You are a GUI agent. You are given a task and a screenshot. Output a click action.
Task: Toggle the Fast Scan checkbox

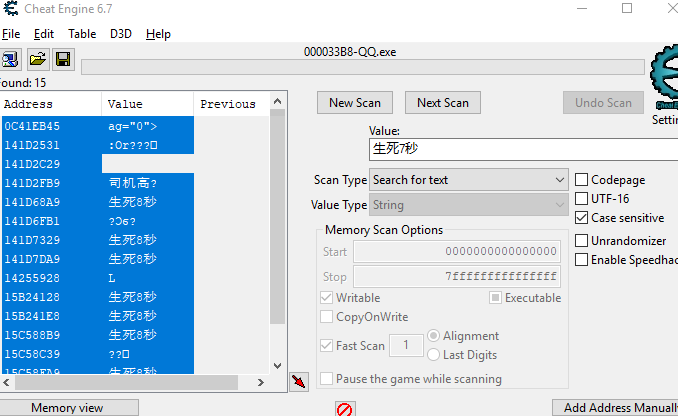326,346
